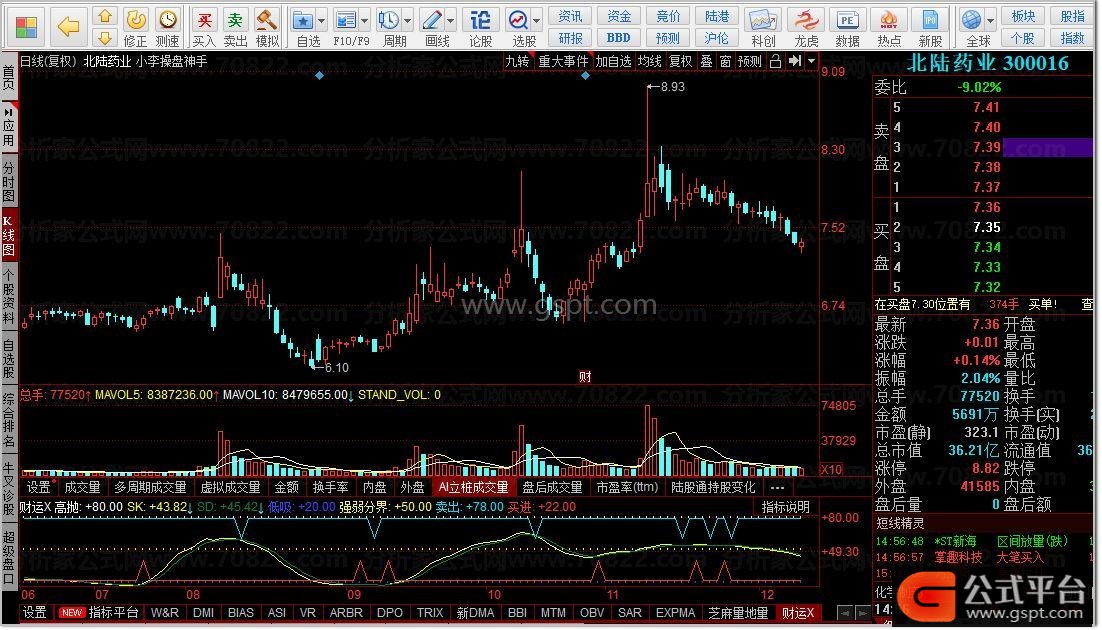Viewport: 1102px width, 630px height.
Task: Open the 指标说明 indicator description
Action: point(786,507)
